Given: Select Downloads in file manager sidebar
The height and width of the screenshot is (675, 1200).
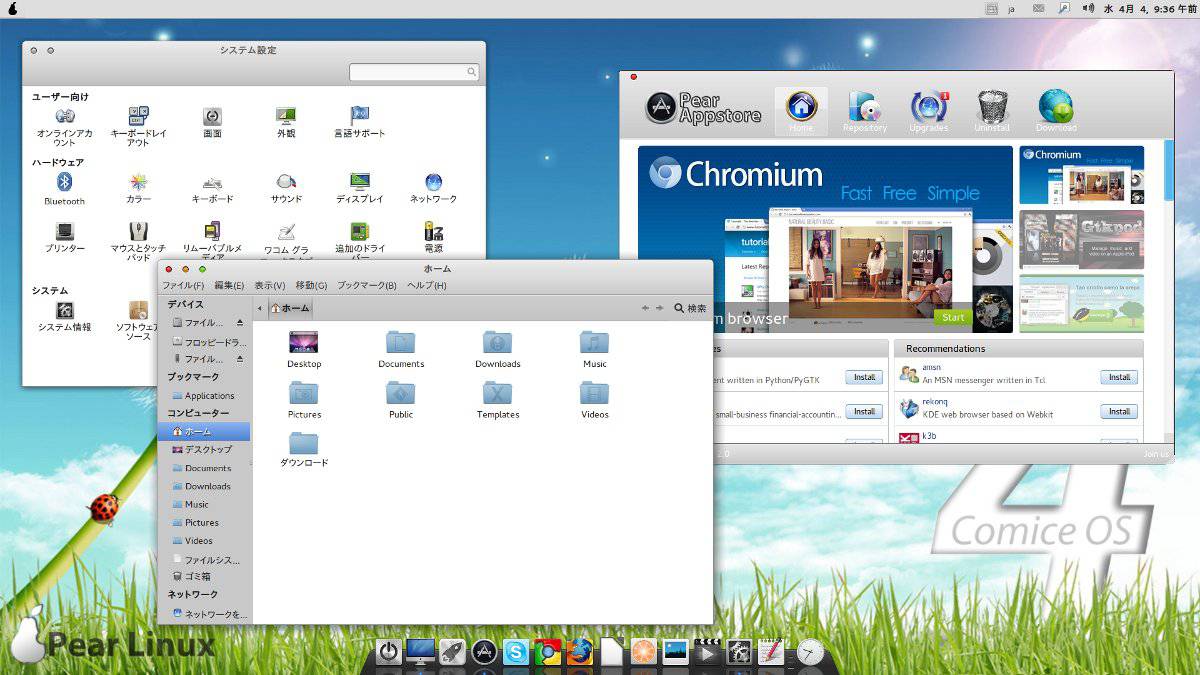Looking at the screenshot, I should coord(204,486).
